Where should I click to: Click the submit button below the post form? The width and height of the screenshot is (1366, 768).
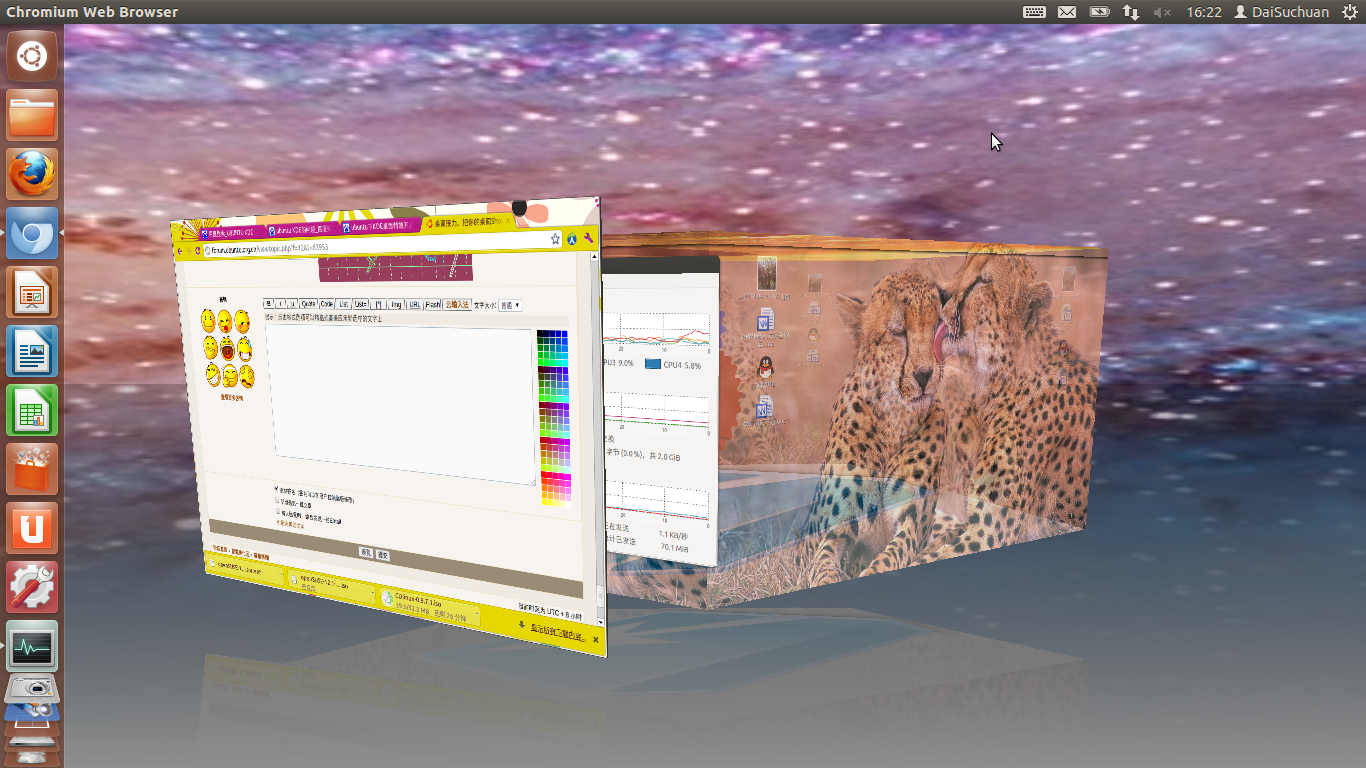click(382, 555)
